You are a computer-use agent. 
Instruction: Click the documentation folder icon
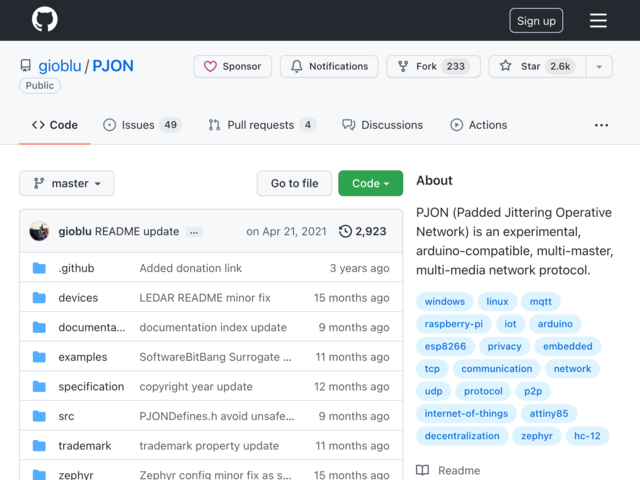click(39, 327)
